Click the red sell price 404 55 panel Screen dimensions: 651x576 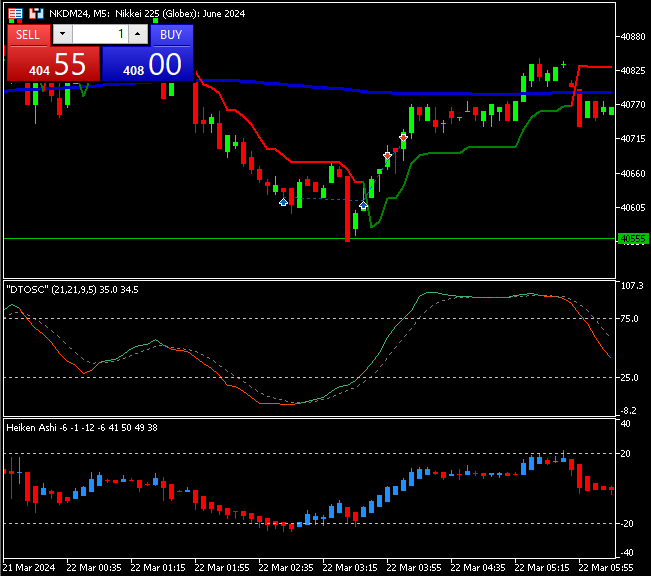[54, 64]
